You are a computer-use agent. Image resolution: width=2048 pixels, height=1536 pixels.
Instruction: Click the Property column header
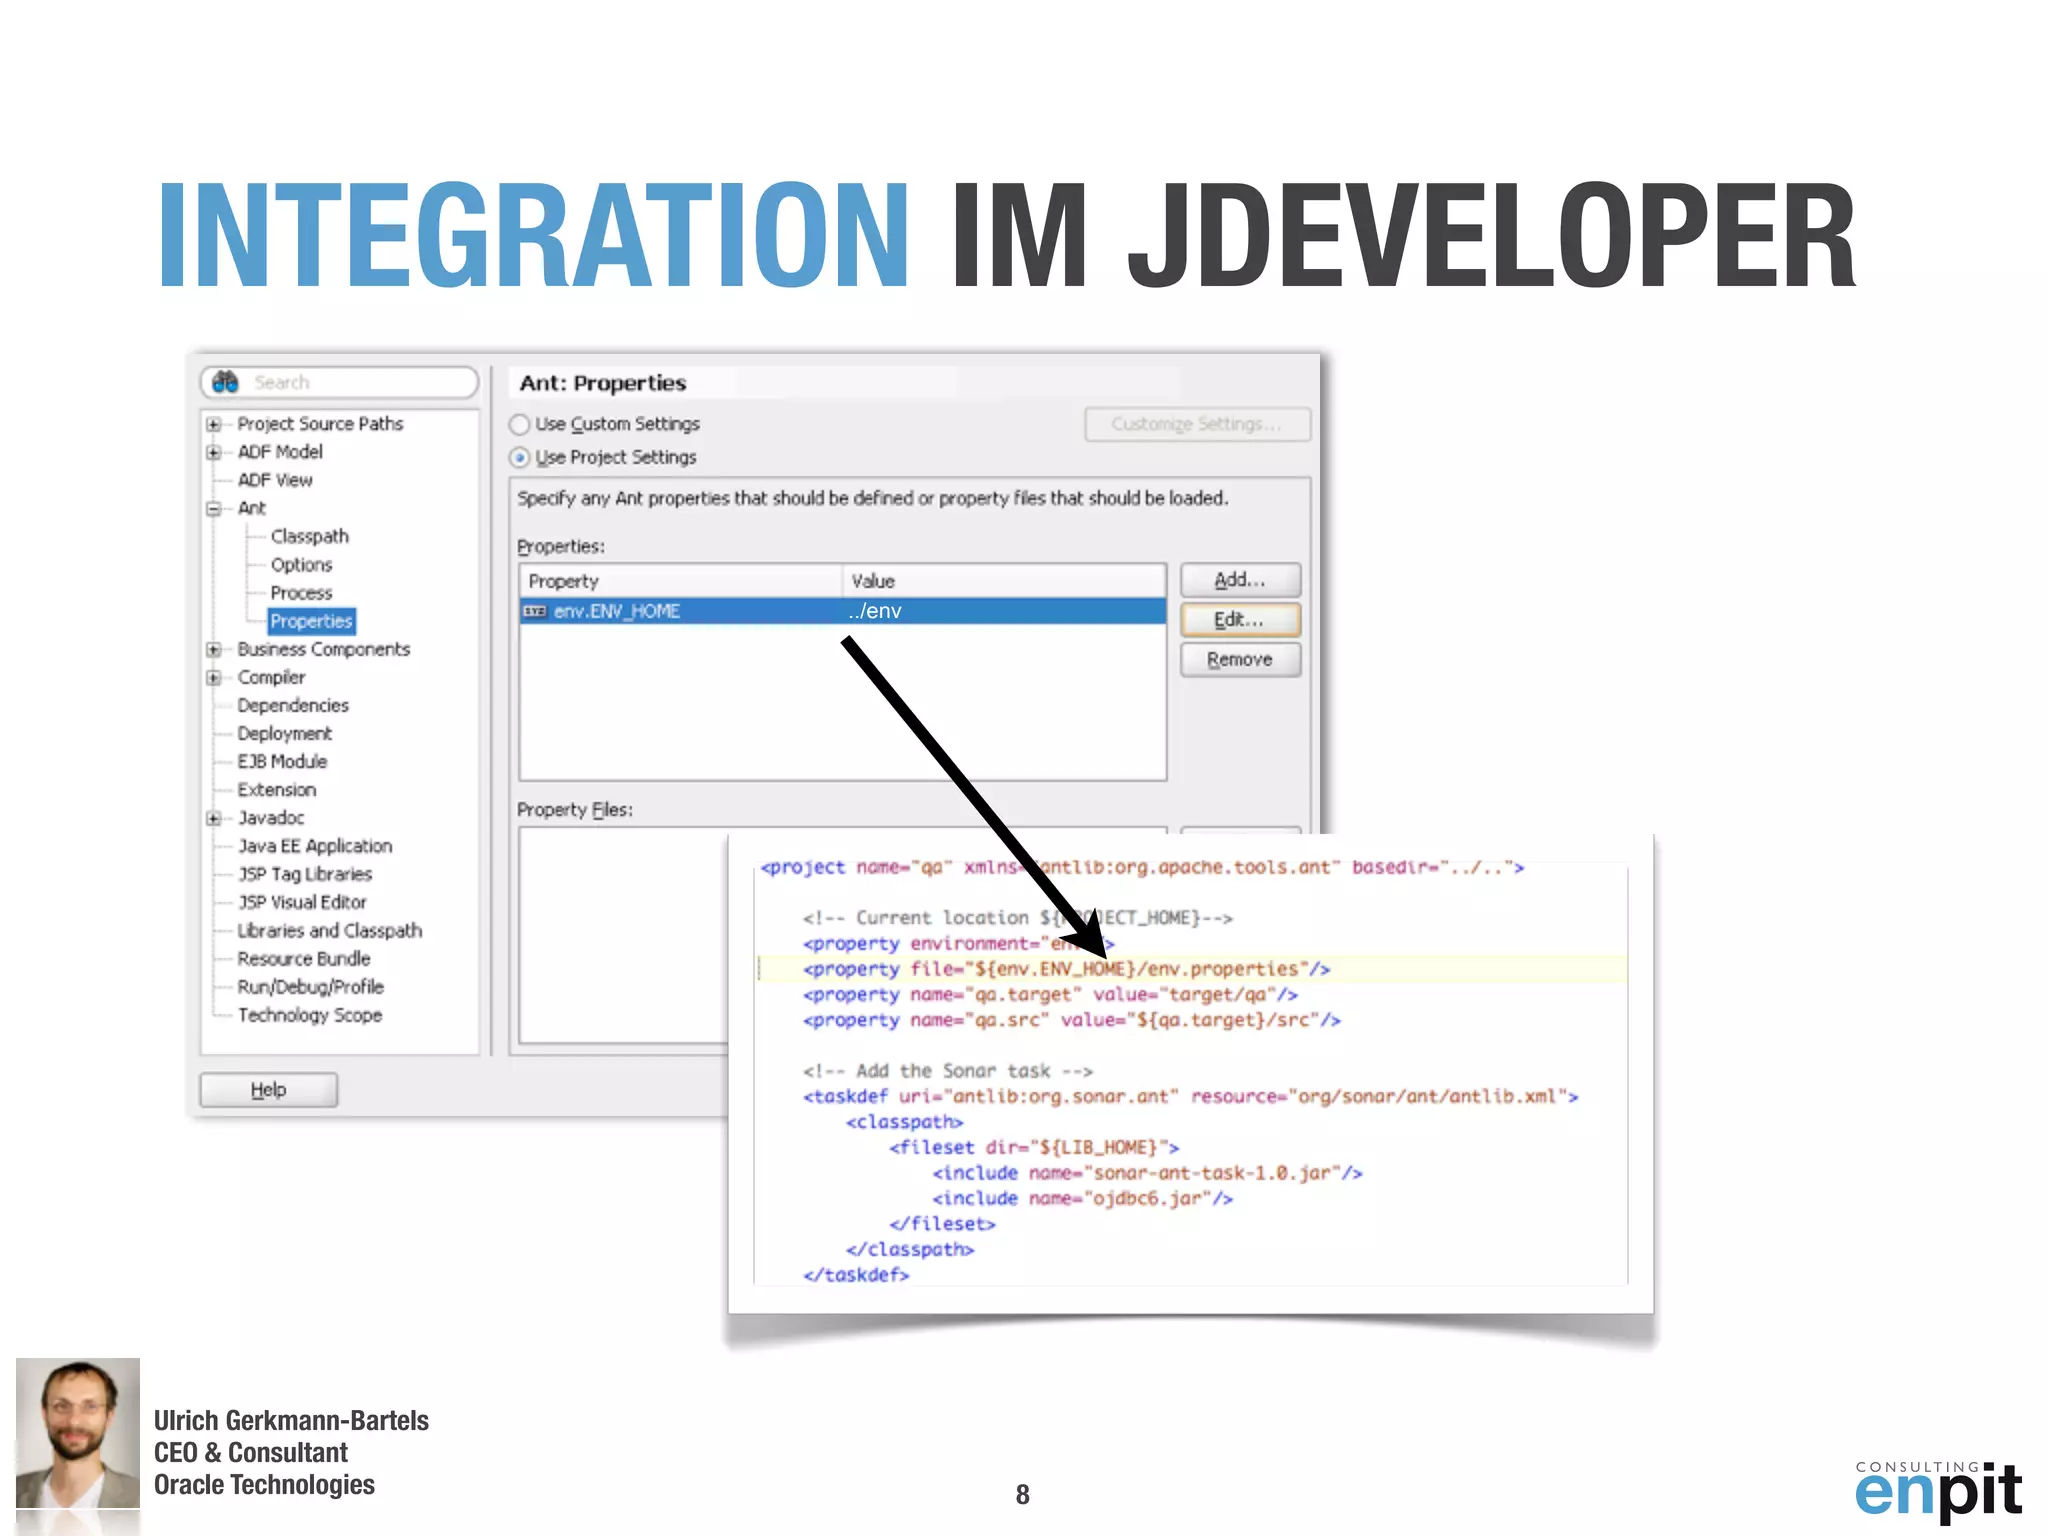coord(680,581)
